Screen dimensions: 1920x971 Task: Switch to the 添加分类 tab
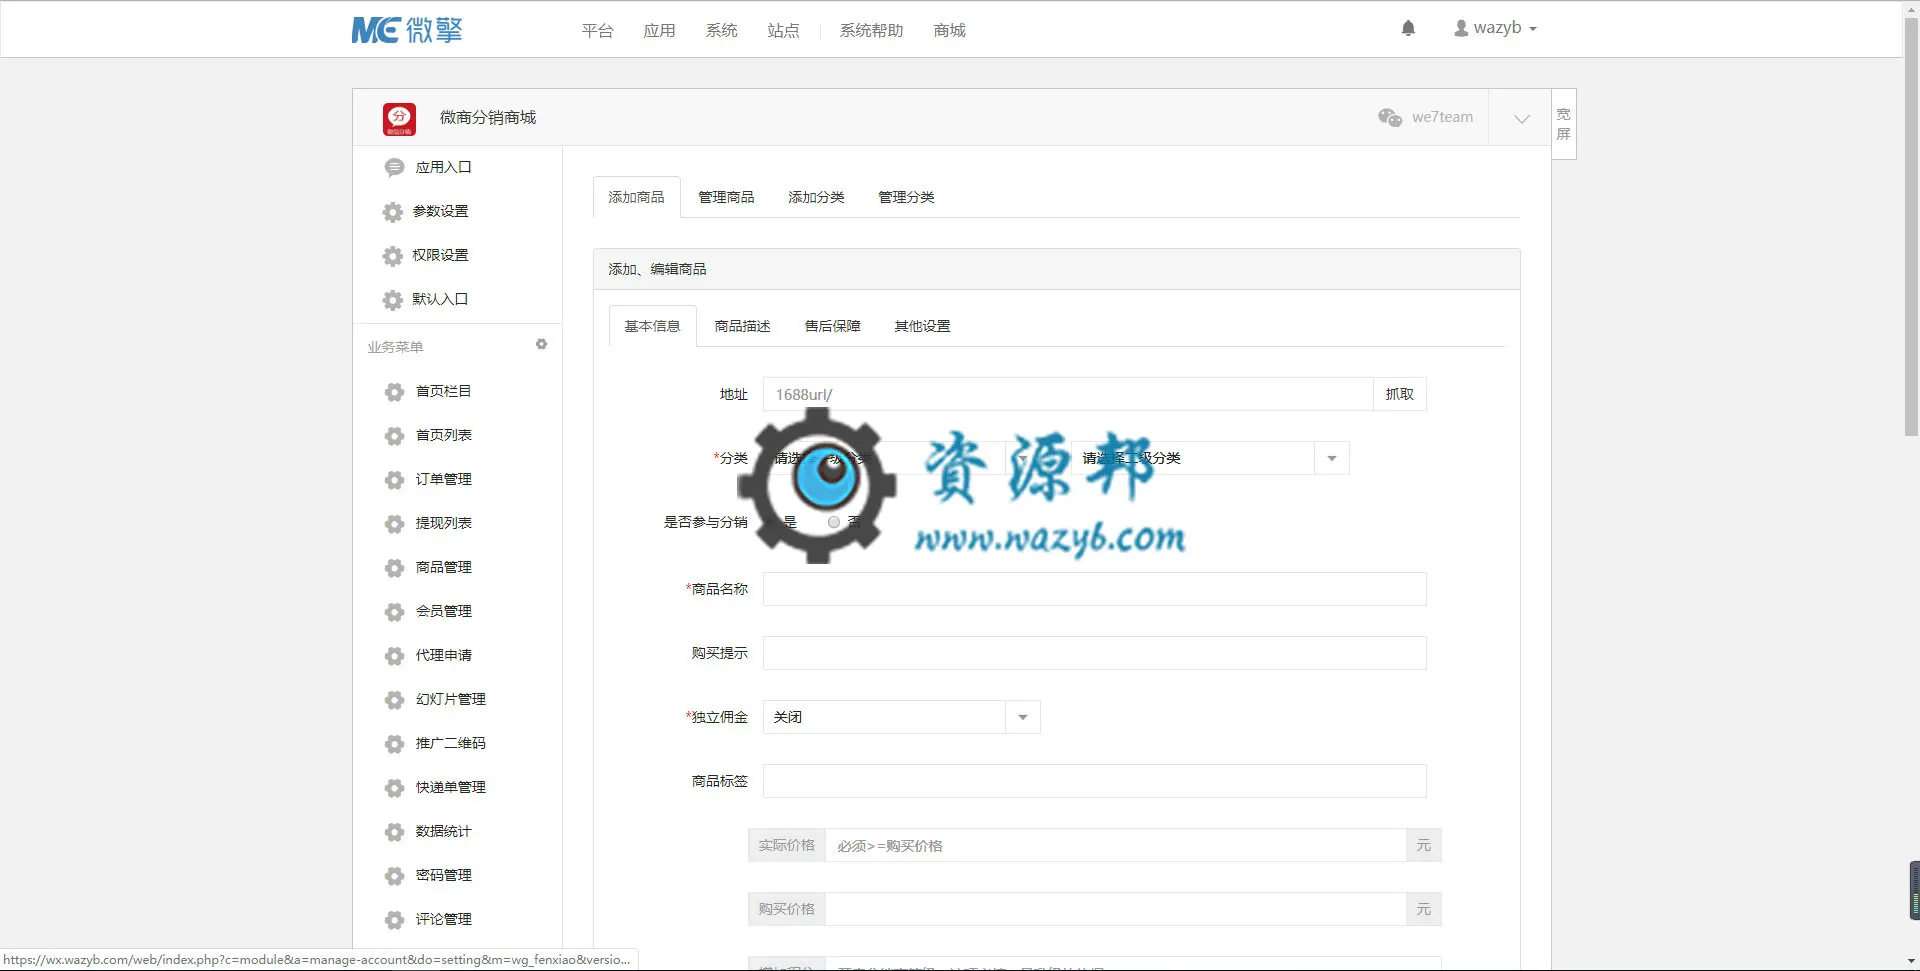coord(816,197)
